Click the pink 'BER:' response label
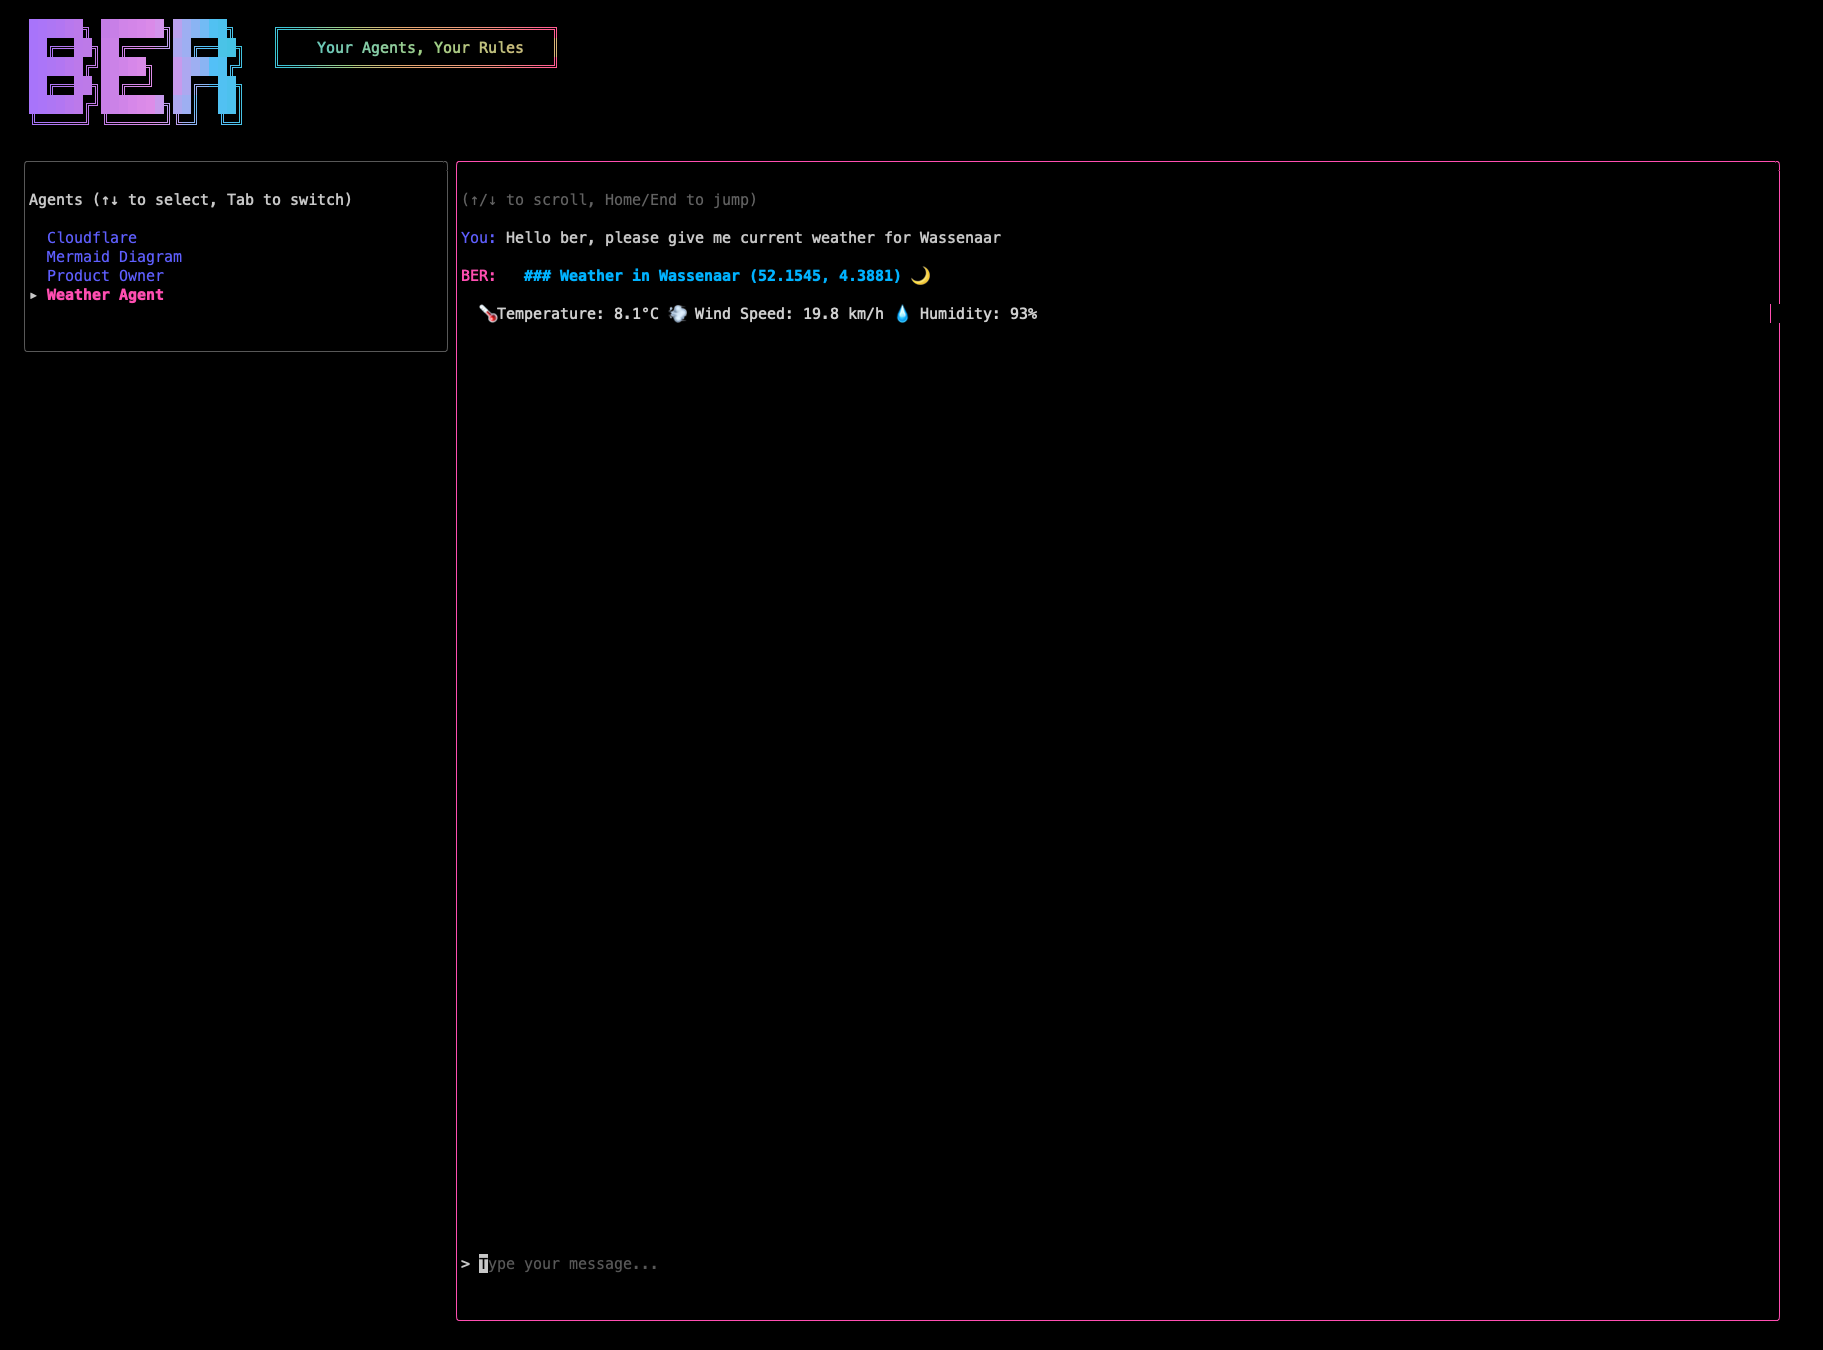This screenshot has height=1350, width=1823. (478, 276)
